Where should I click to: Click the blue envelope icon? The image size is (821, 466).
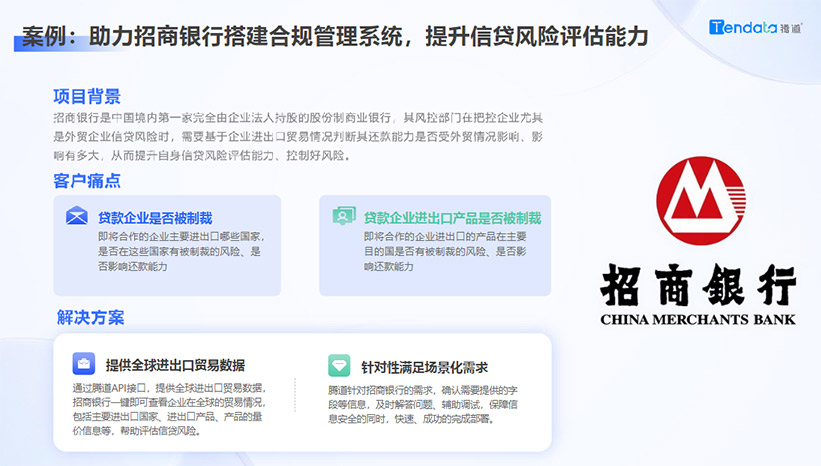[76, 216]
